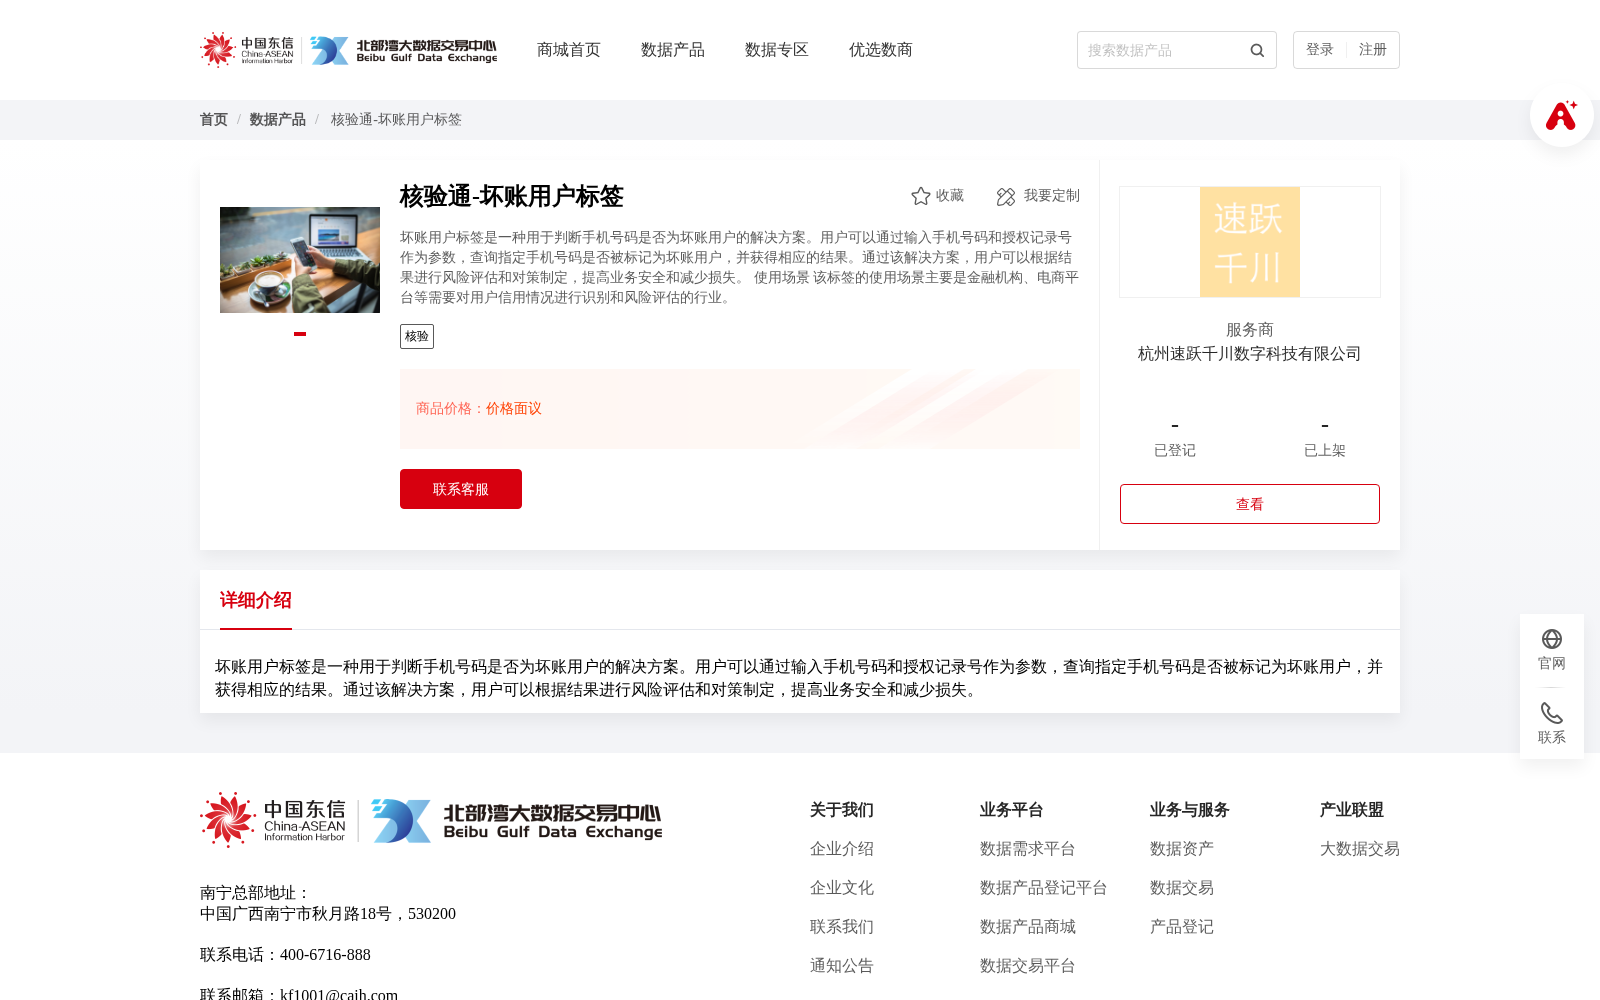Open footer link 大数据交易
Screen dimensions: 1600x1000
(x=1360, y=849)
